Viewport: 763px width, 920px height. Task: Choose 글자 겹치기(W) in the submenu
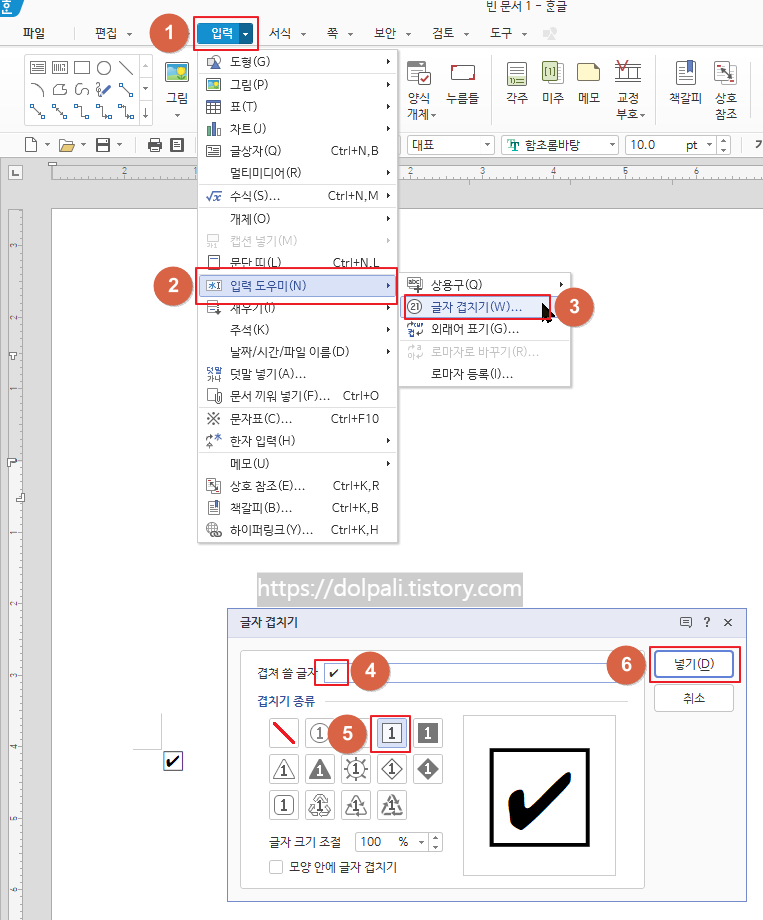477,307
